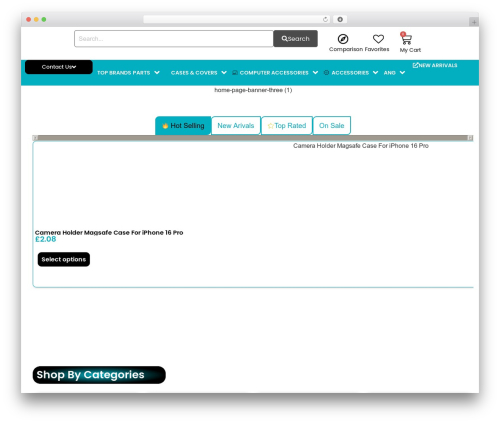Open Camera Holder Magsafe Case bold title
The image size is (500, 423).
point(109,233)
